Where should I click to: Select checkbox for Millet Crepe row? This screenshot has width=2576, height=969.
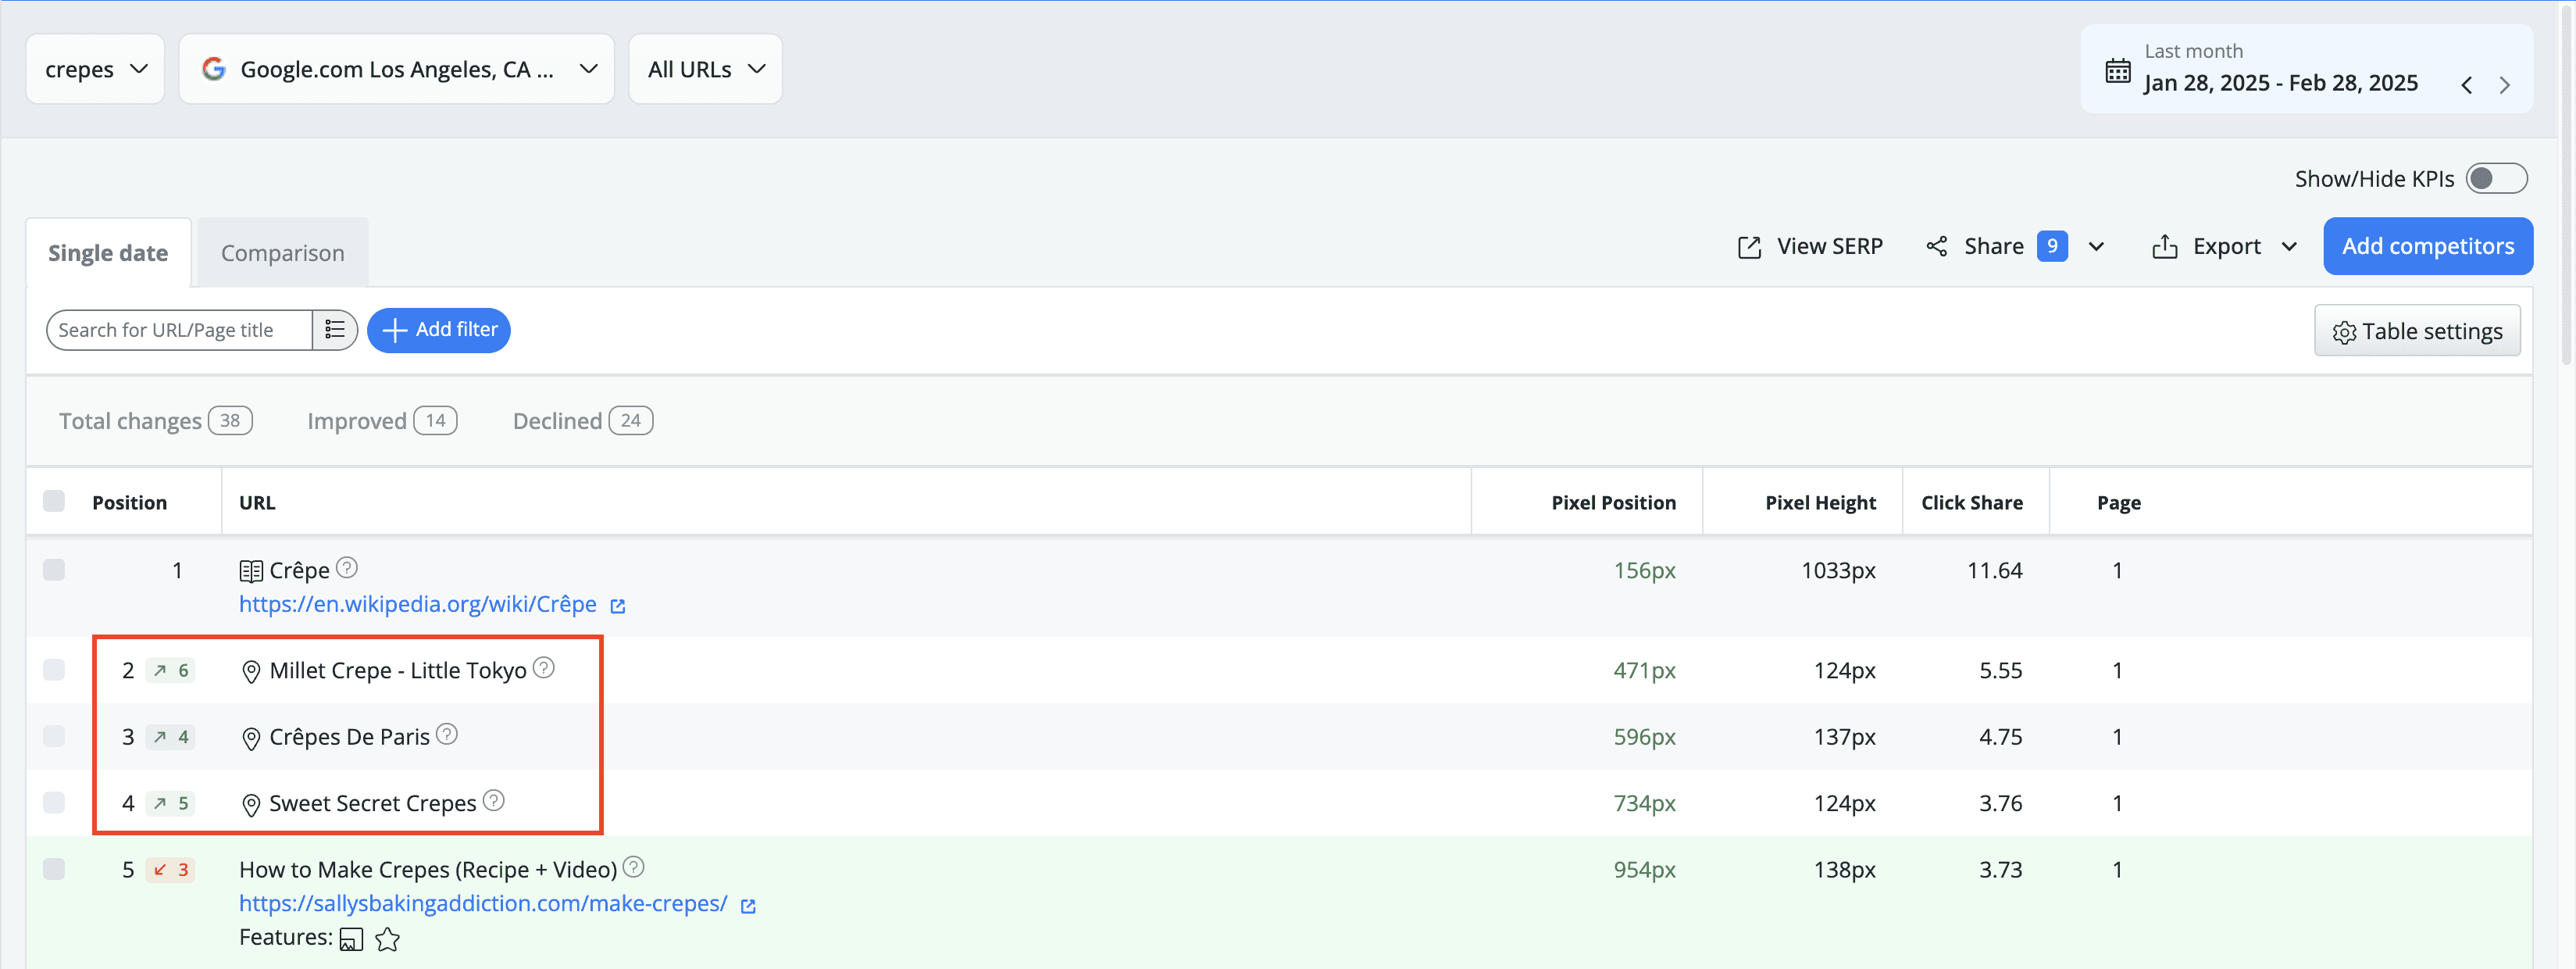pos(54,670)
